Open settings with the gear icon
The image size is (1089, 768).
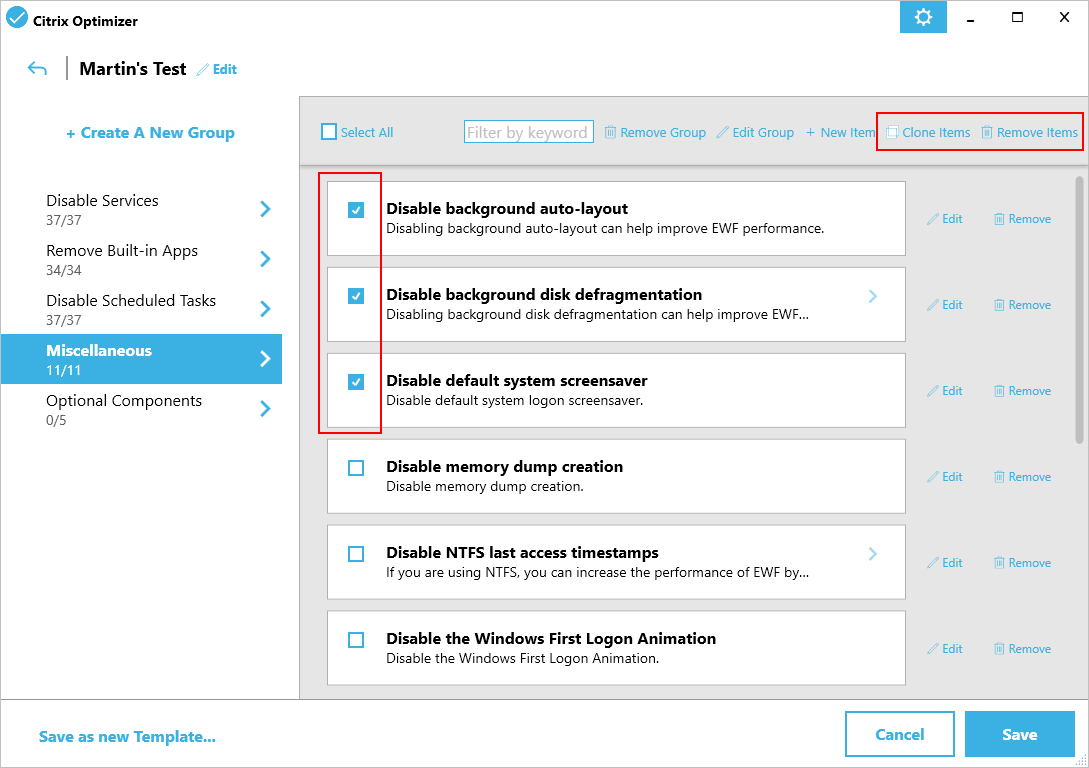point(923,18)
